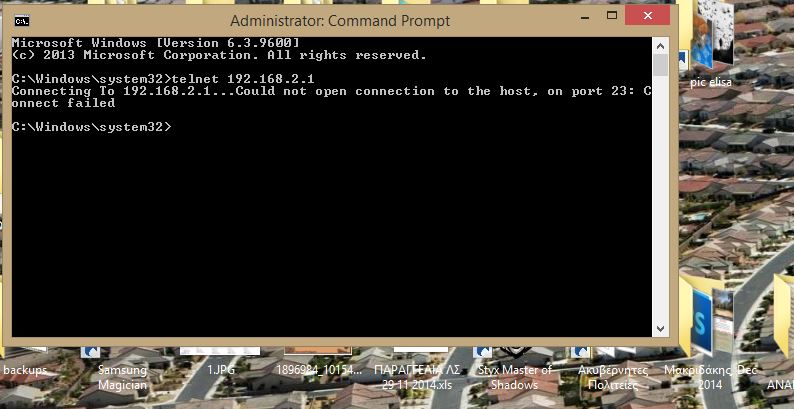Screen dimensions: 794x409
Task: Open the Ακυβέρνητες Πολιτείες shortcut
Action: [x=613, y=378]
